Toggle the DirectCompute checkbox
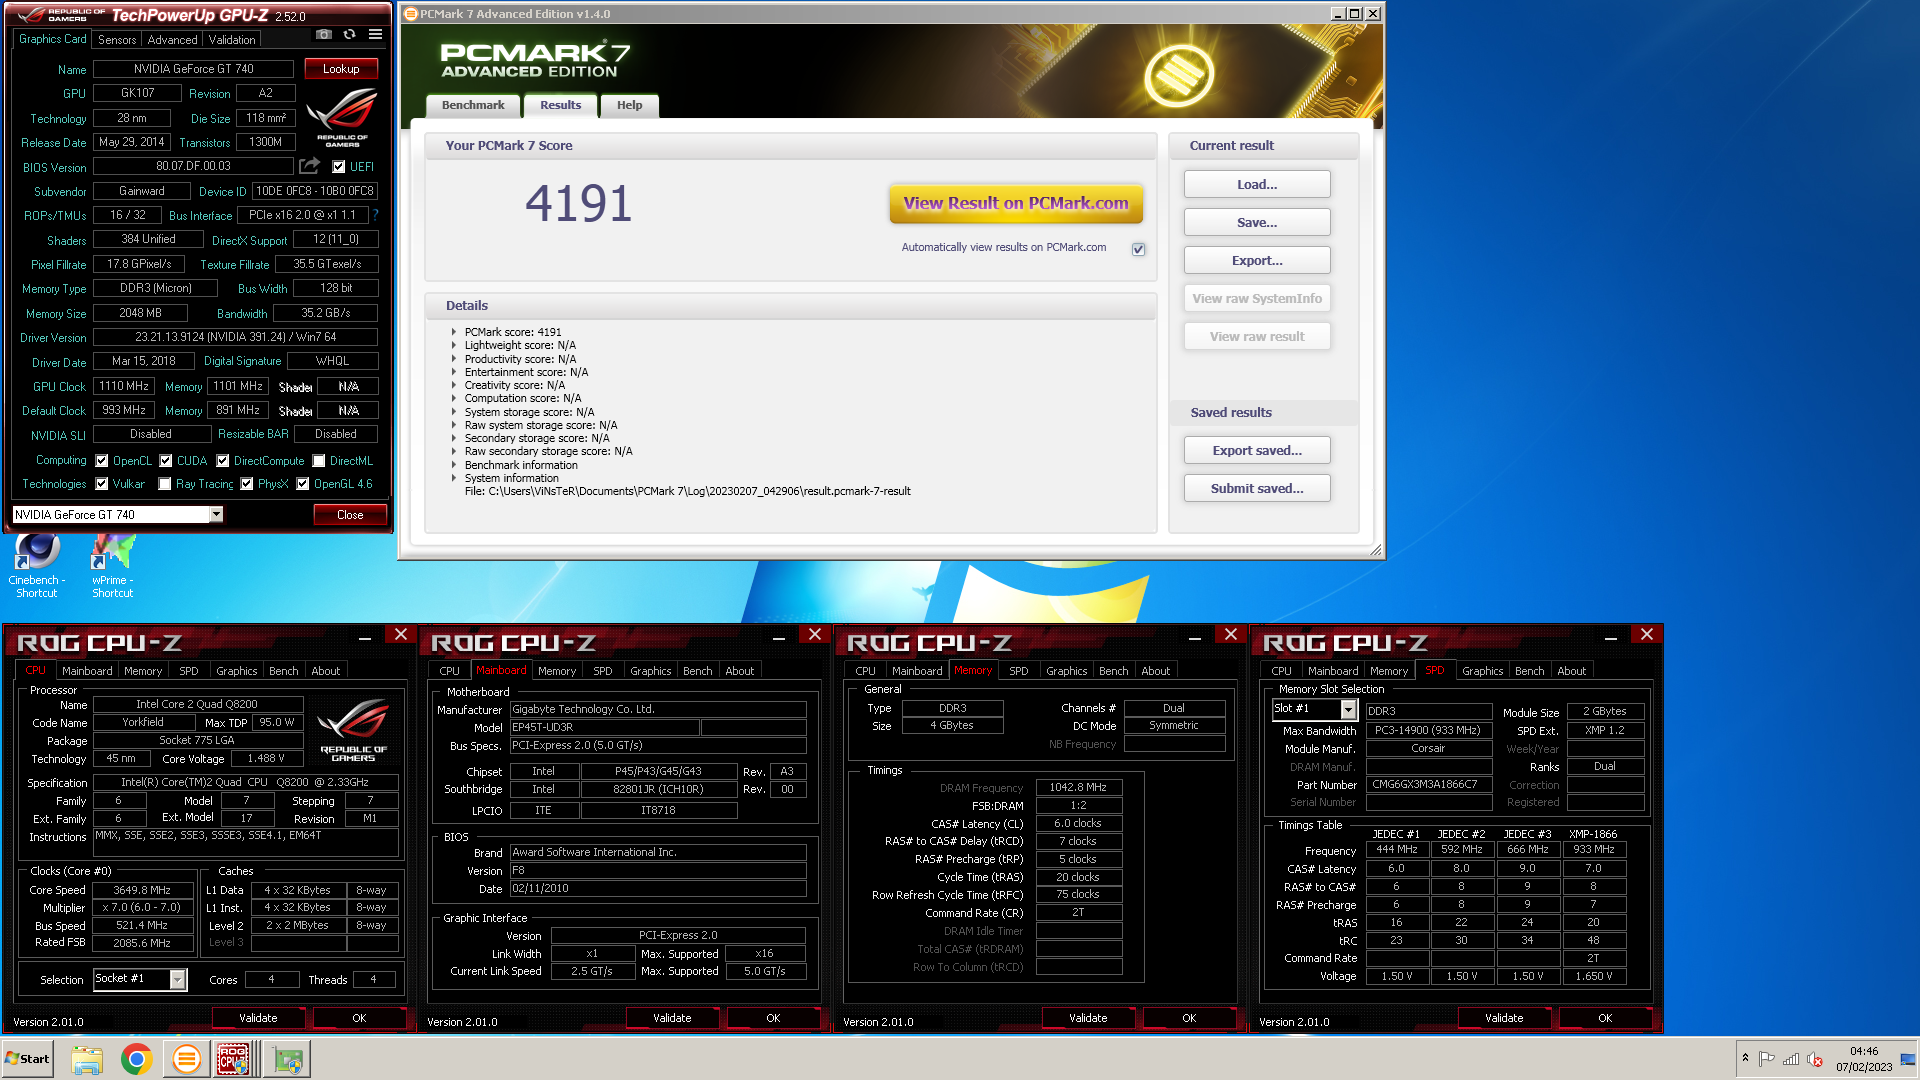The width and height of the screenshot is (1920, 1080). 223,461
